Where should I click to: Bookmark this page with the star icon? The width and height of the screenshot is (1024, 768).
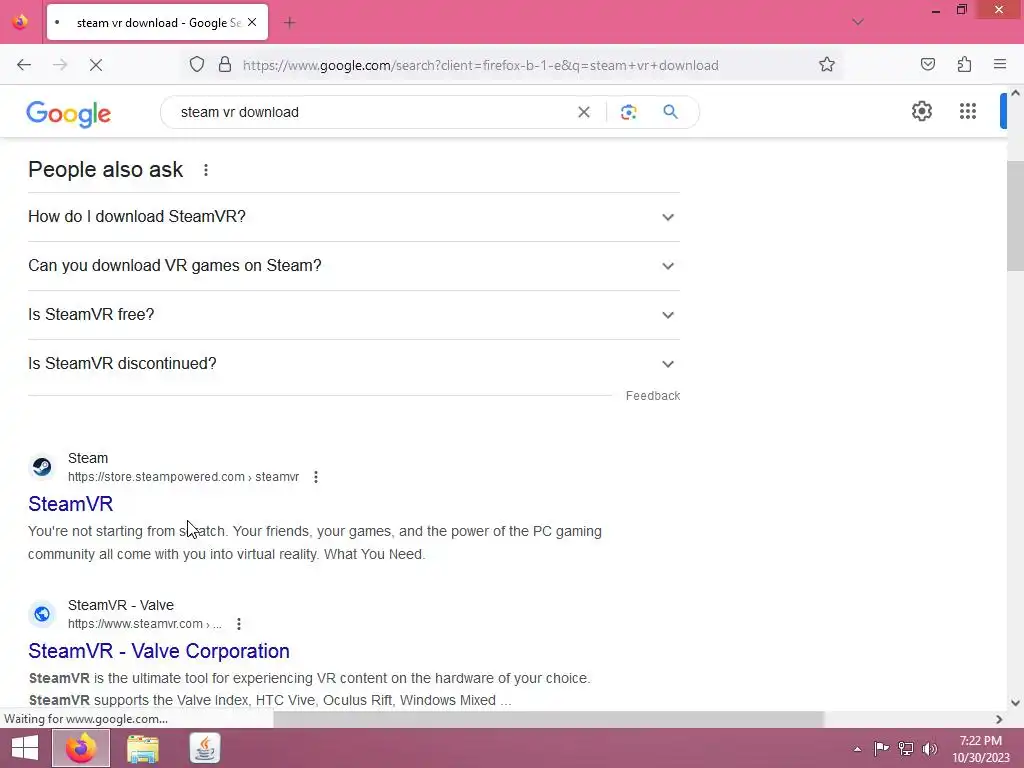827,65
